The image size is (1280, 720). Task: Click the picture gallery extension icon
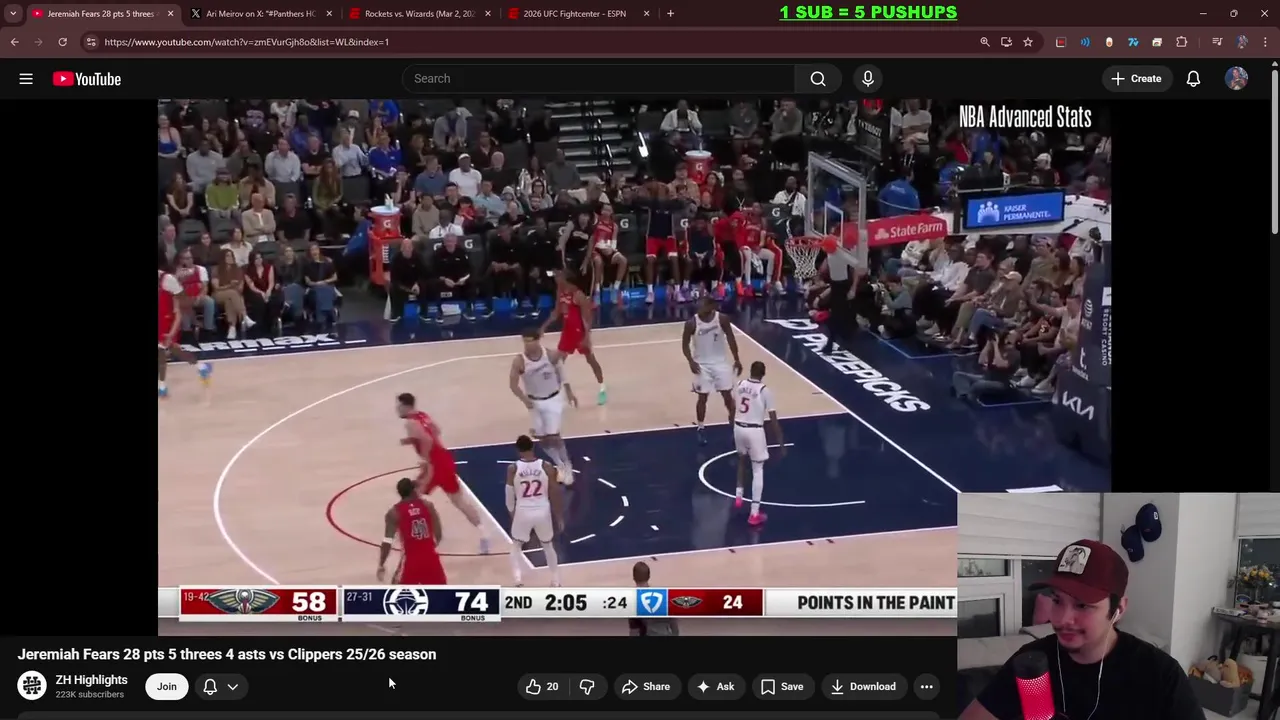point(1157,42)
